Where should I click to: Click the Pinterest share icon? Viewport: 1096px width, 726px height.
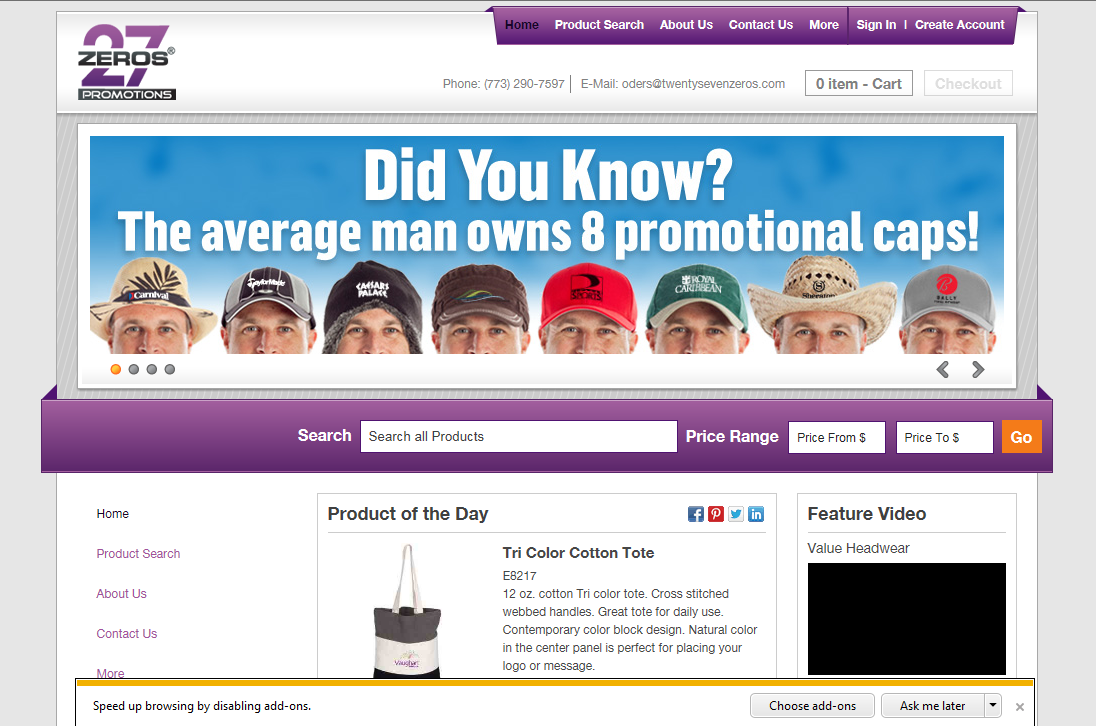(716, 514)
